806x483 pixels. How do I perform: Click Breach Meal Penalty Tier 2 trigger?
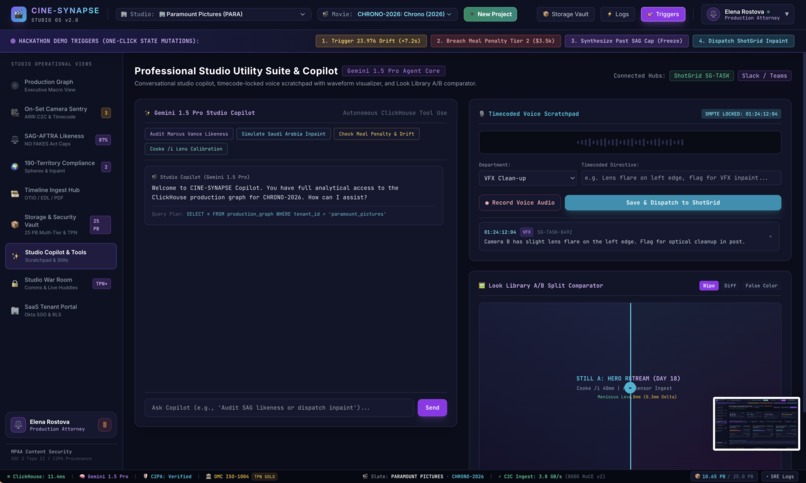click(x=496, y=41)
